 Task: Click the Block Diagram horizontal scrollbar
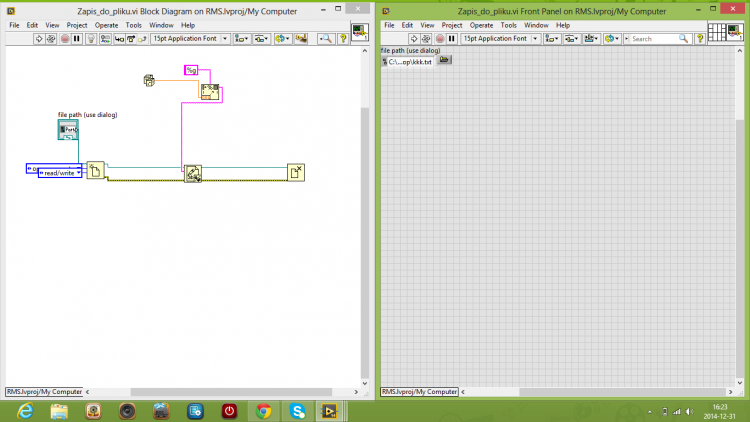(x=231, y=392)
